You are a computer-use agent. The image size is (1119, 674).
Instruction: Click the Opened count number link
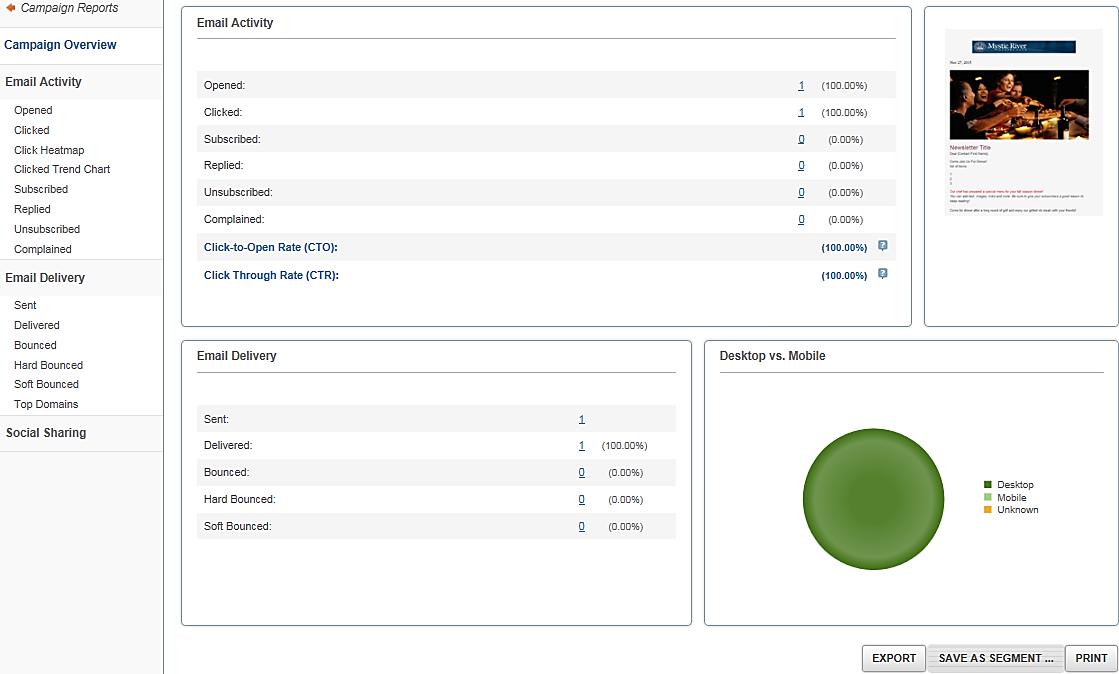tap(801, 86)
